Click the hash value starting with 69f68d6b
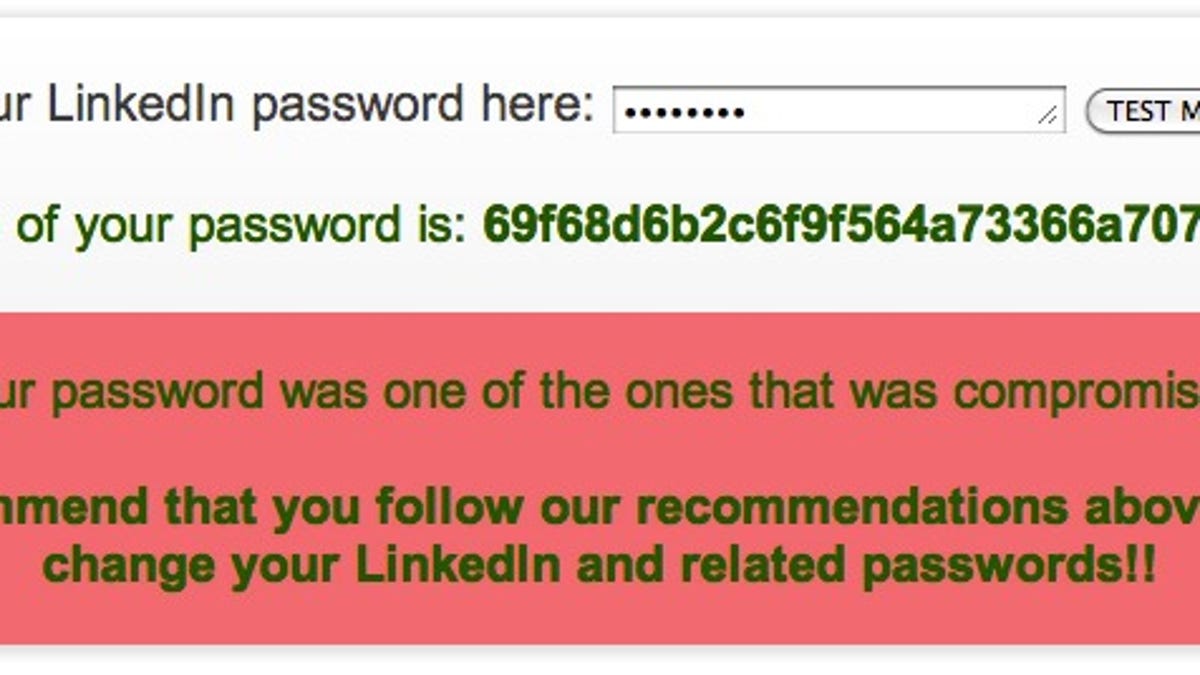The image size is (1200, 675). [x=840, y=223]
